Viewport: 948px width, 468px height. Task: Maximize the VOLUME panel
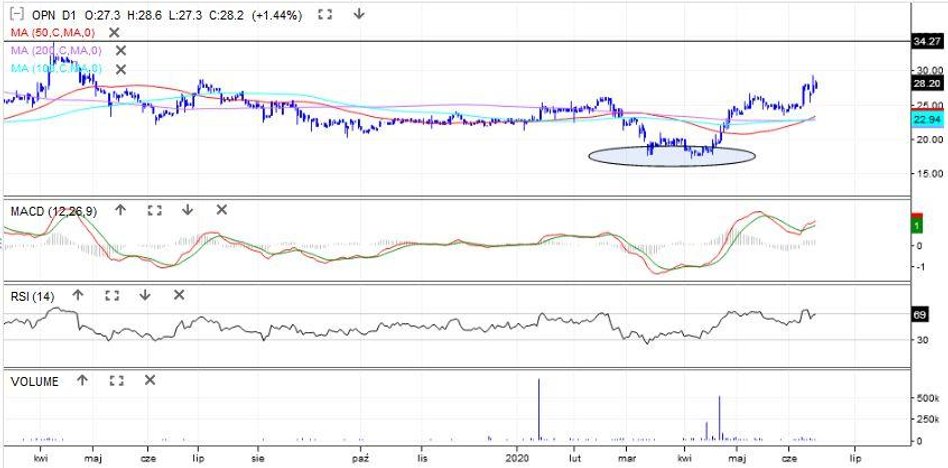coord(116,381)
